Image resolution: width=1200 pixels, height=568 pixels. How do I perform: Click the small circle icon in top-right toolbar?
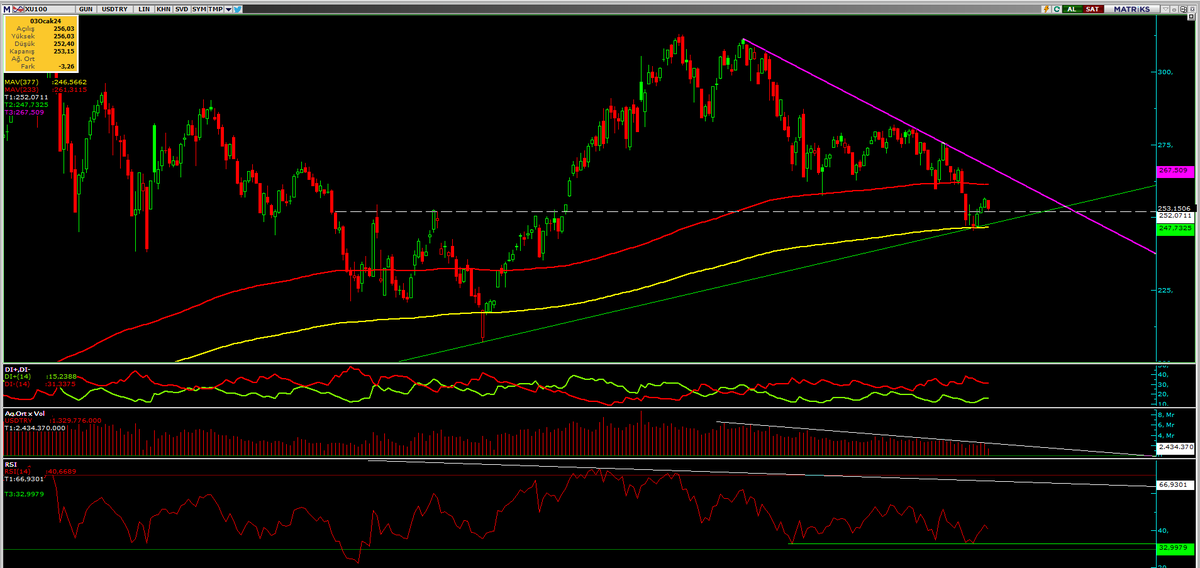point(1174,9)
